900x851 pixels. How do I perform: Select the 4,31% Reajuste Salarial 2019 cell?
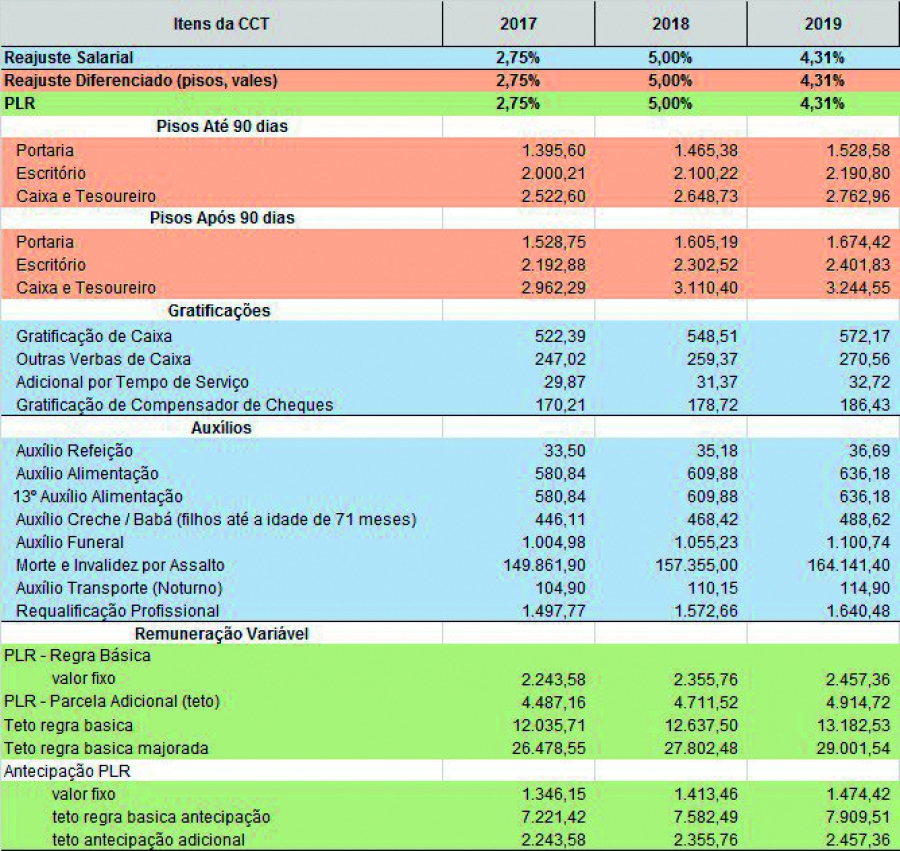[822, 58]
